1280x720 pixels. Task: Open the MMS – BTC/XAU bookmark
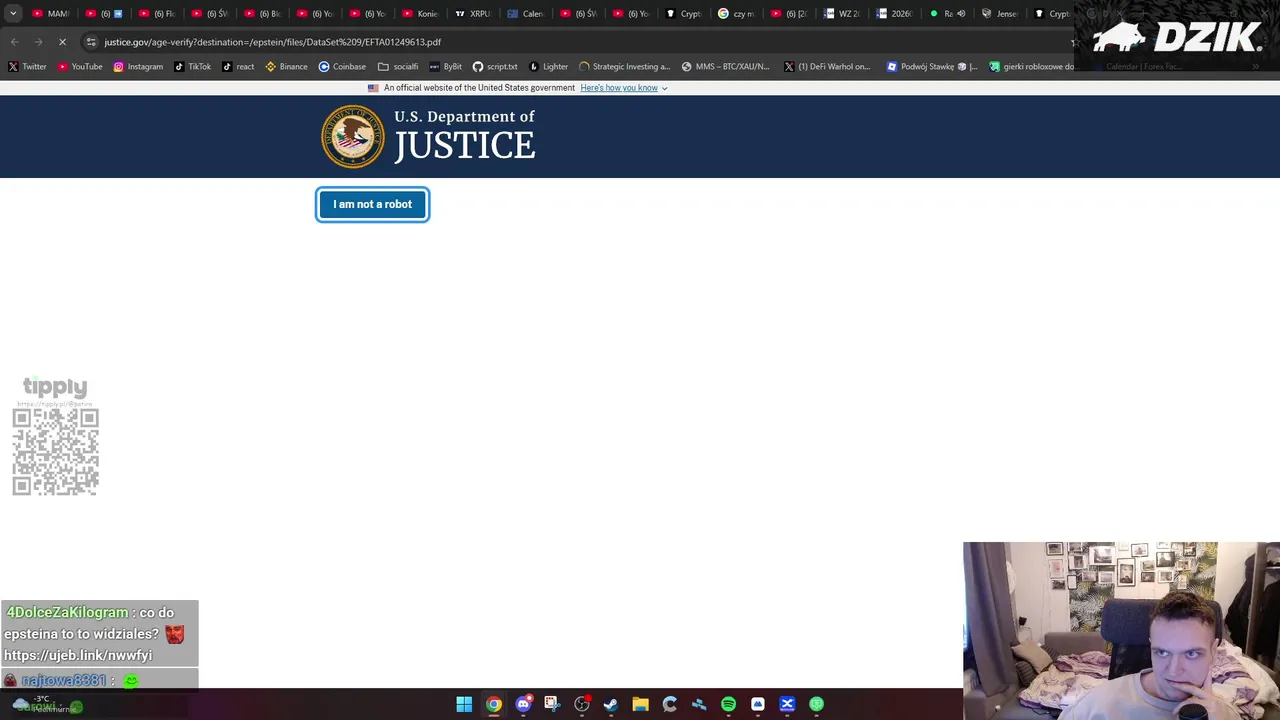point(725,66)
